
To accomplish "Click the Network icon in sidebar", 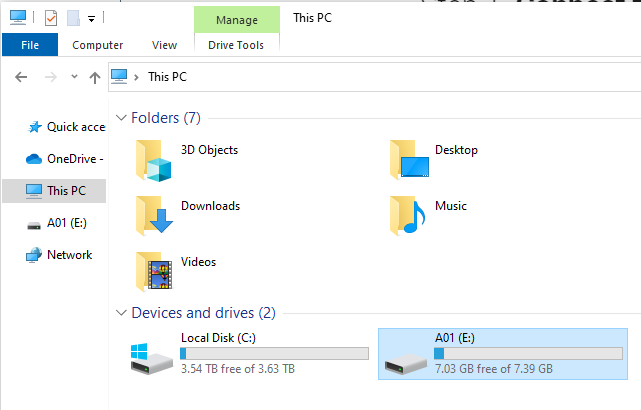I will tap(34, 255).
